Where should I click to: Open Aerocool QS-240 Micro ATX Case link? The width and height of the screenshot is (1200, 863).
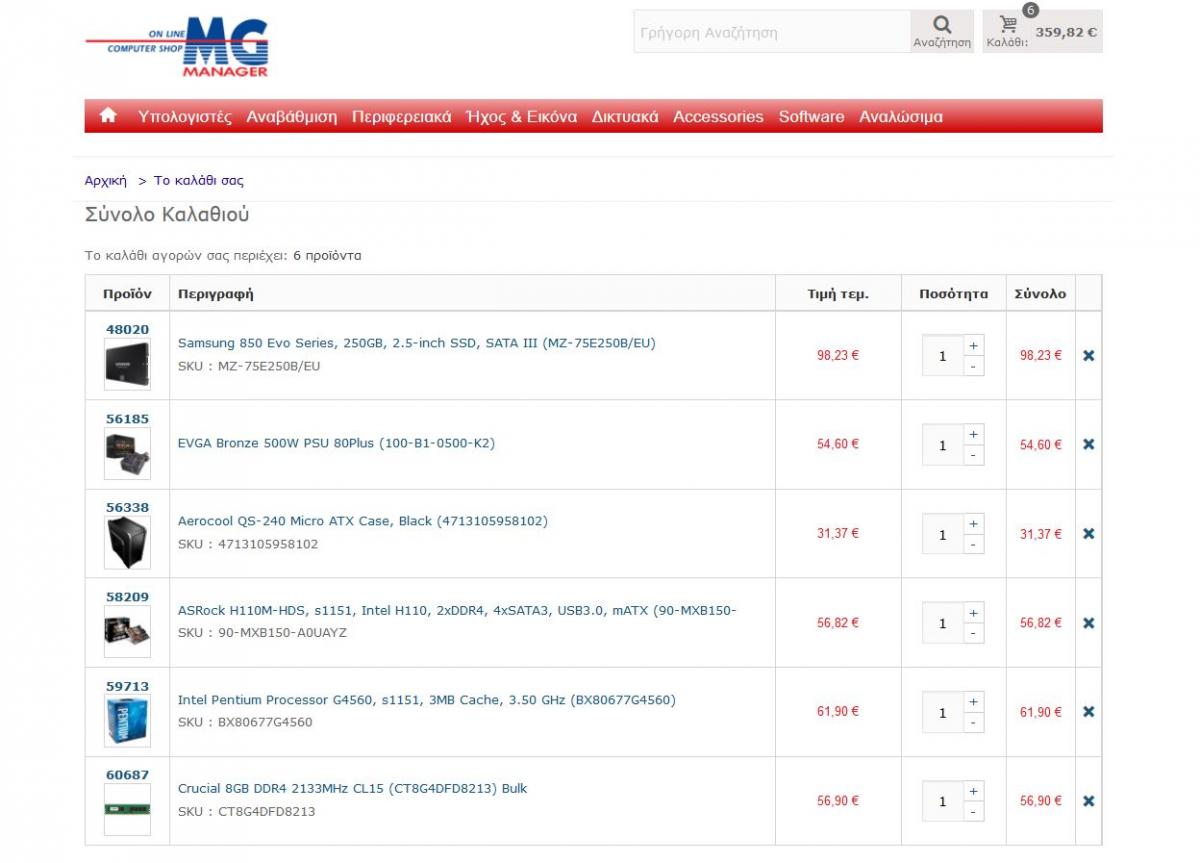(x=363, y=521)
